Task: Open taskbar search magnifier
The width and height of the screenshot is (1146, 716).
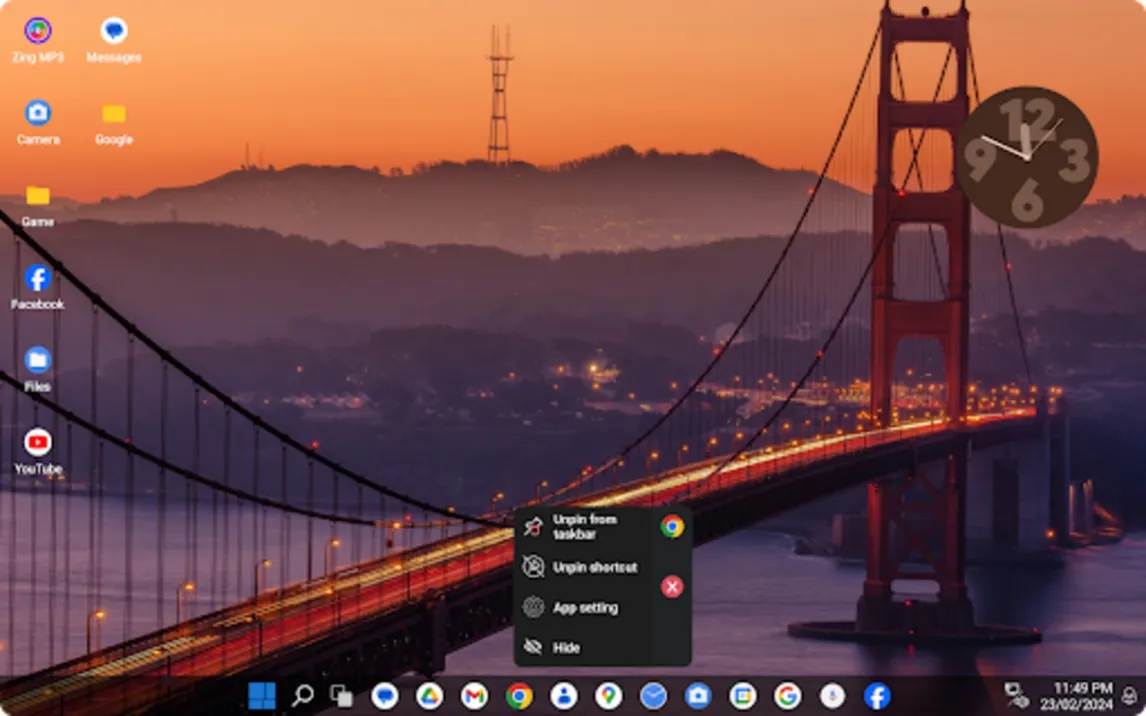Action: click(x=302, y=696)
